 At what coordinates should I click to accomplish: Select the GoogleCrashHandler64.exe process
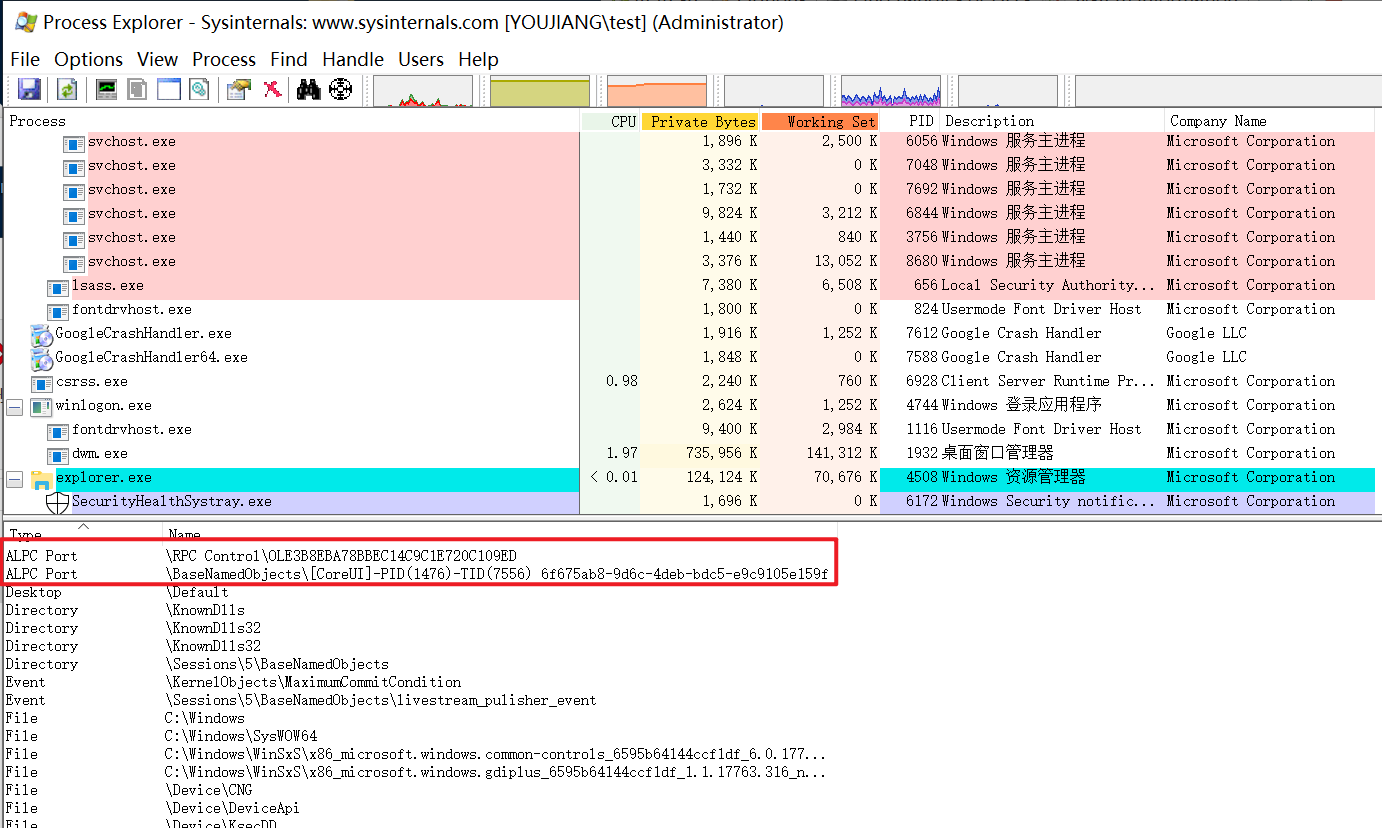point(150,357)
